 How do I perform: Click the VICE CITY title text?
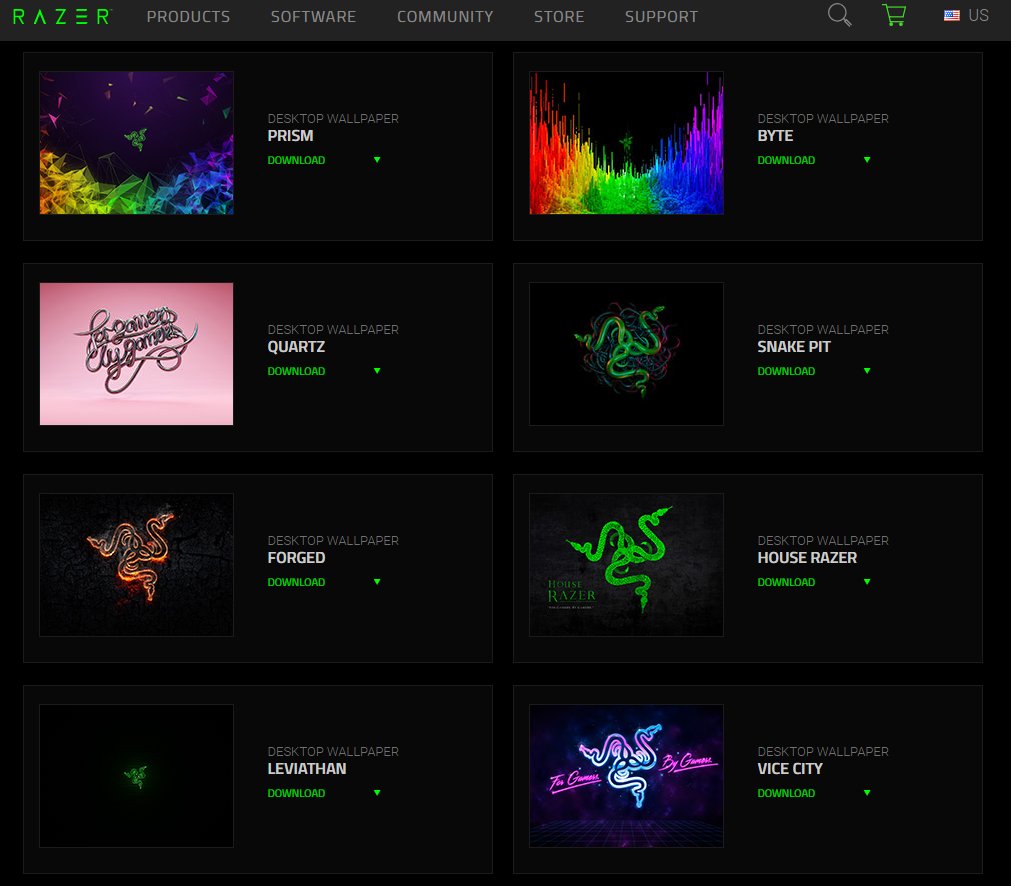click(x=790, y=769)
